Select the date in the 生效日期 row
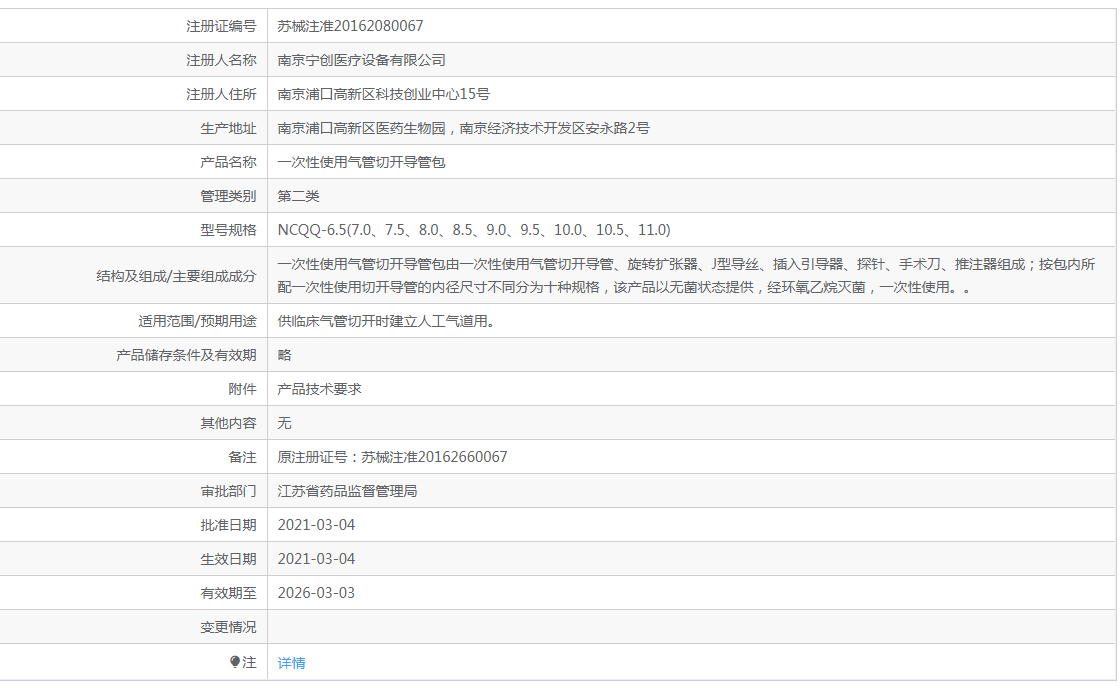The height and width of the screenshot is (688, 1120). click(316, 559)
